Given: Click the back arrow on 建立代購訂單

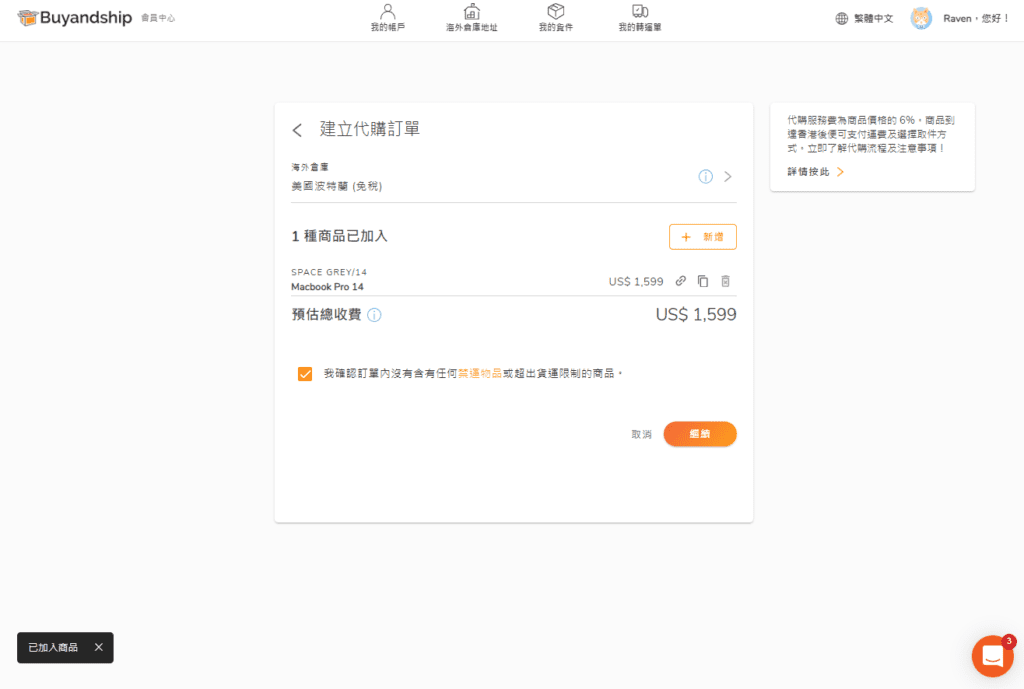Looking at the screenshot, I should tap(297, 129).
